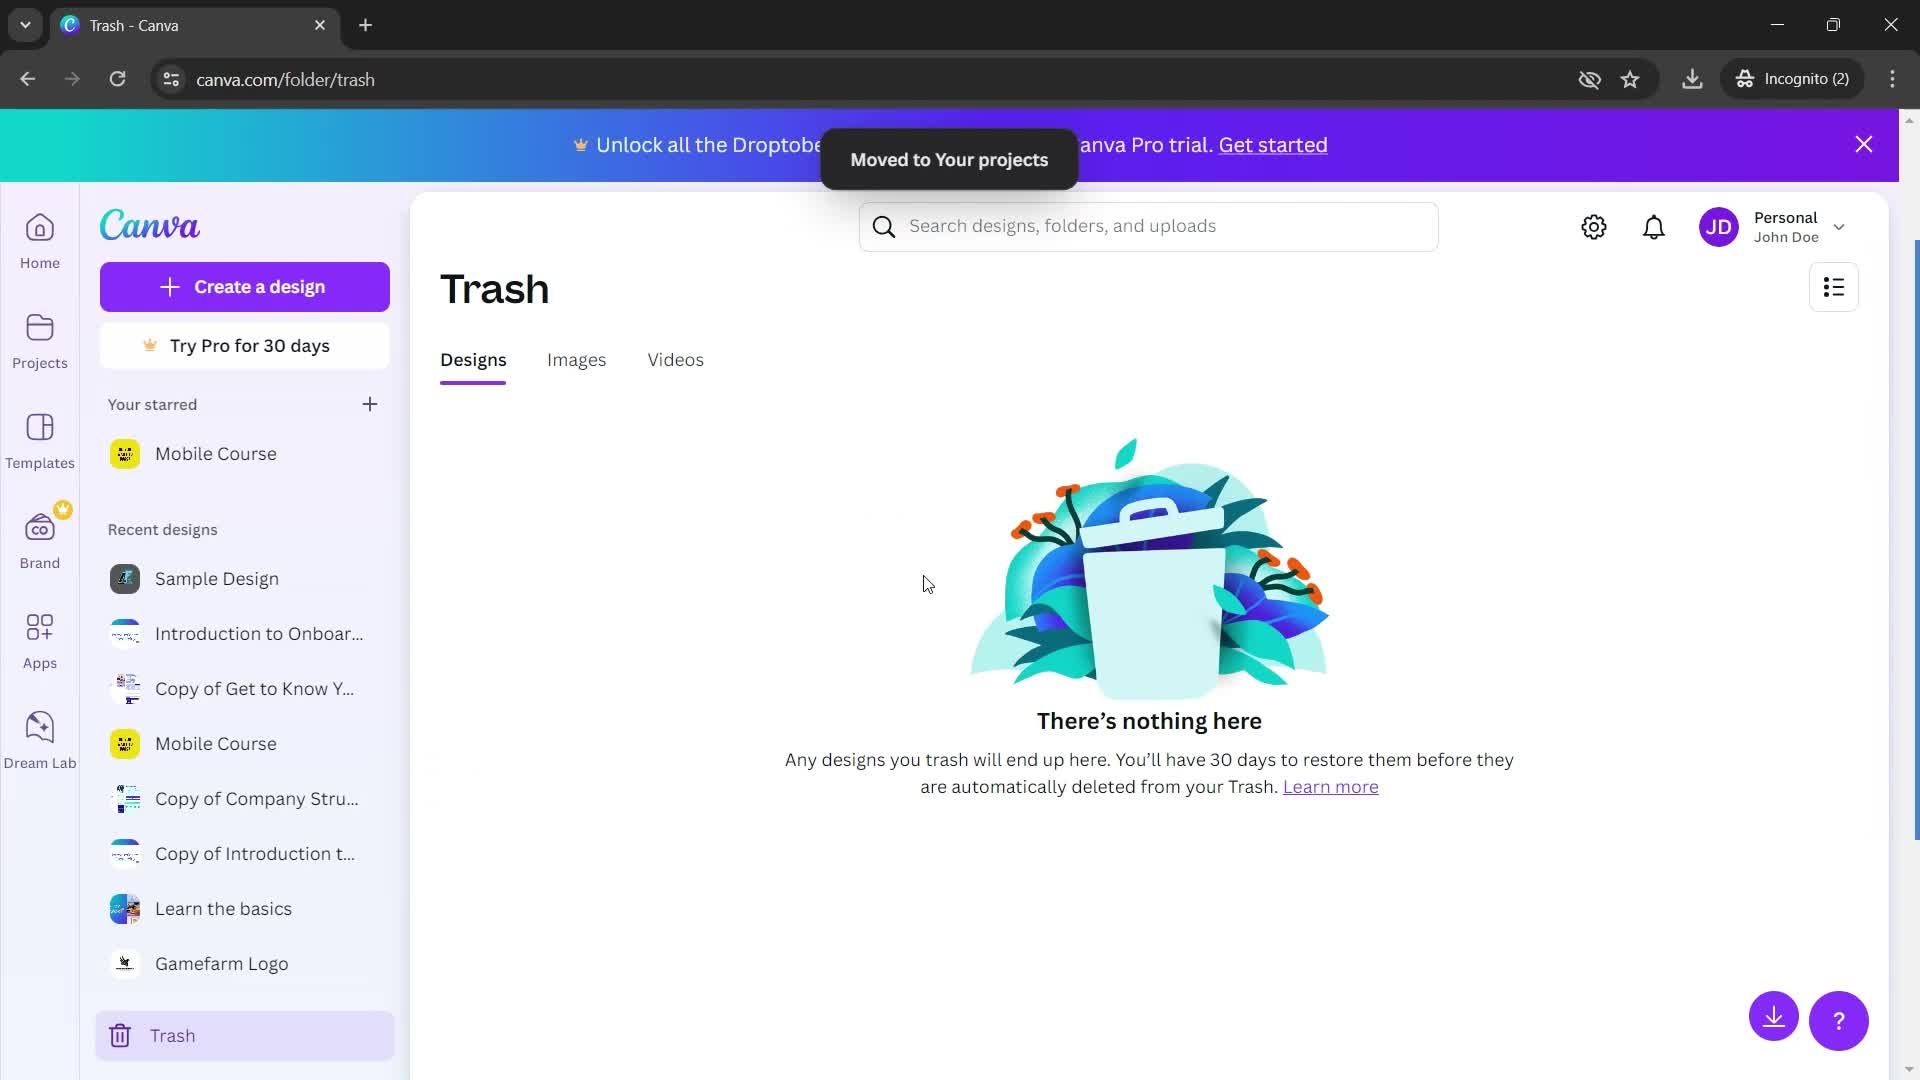Follow the Get started link
Screen dimensions: 1920x1080
click(x=1273, y=145)
